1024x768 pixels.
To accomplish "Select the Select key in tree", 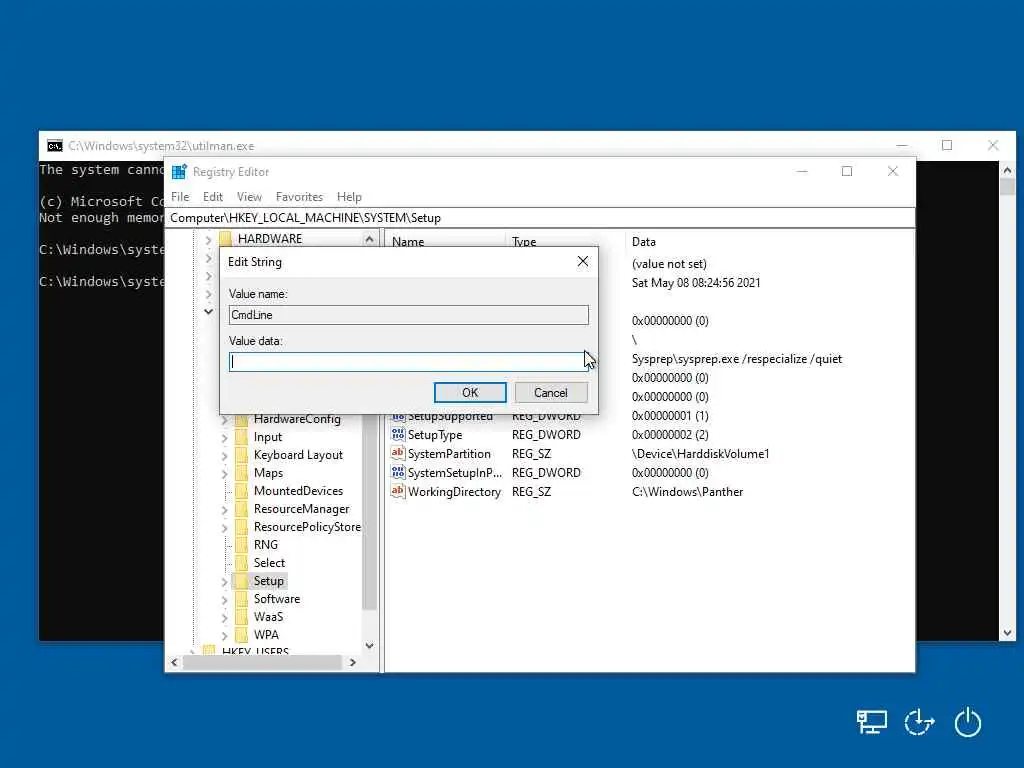I will point(269,562).
